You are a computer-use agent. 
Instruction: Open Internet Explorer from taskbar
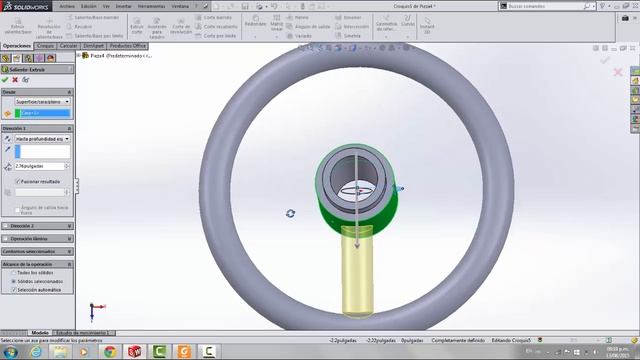36,352
